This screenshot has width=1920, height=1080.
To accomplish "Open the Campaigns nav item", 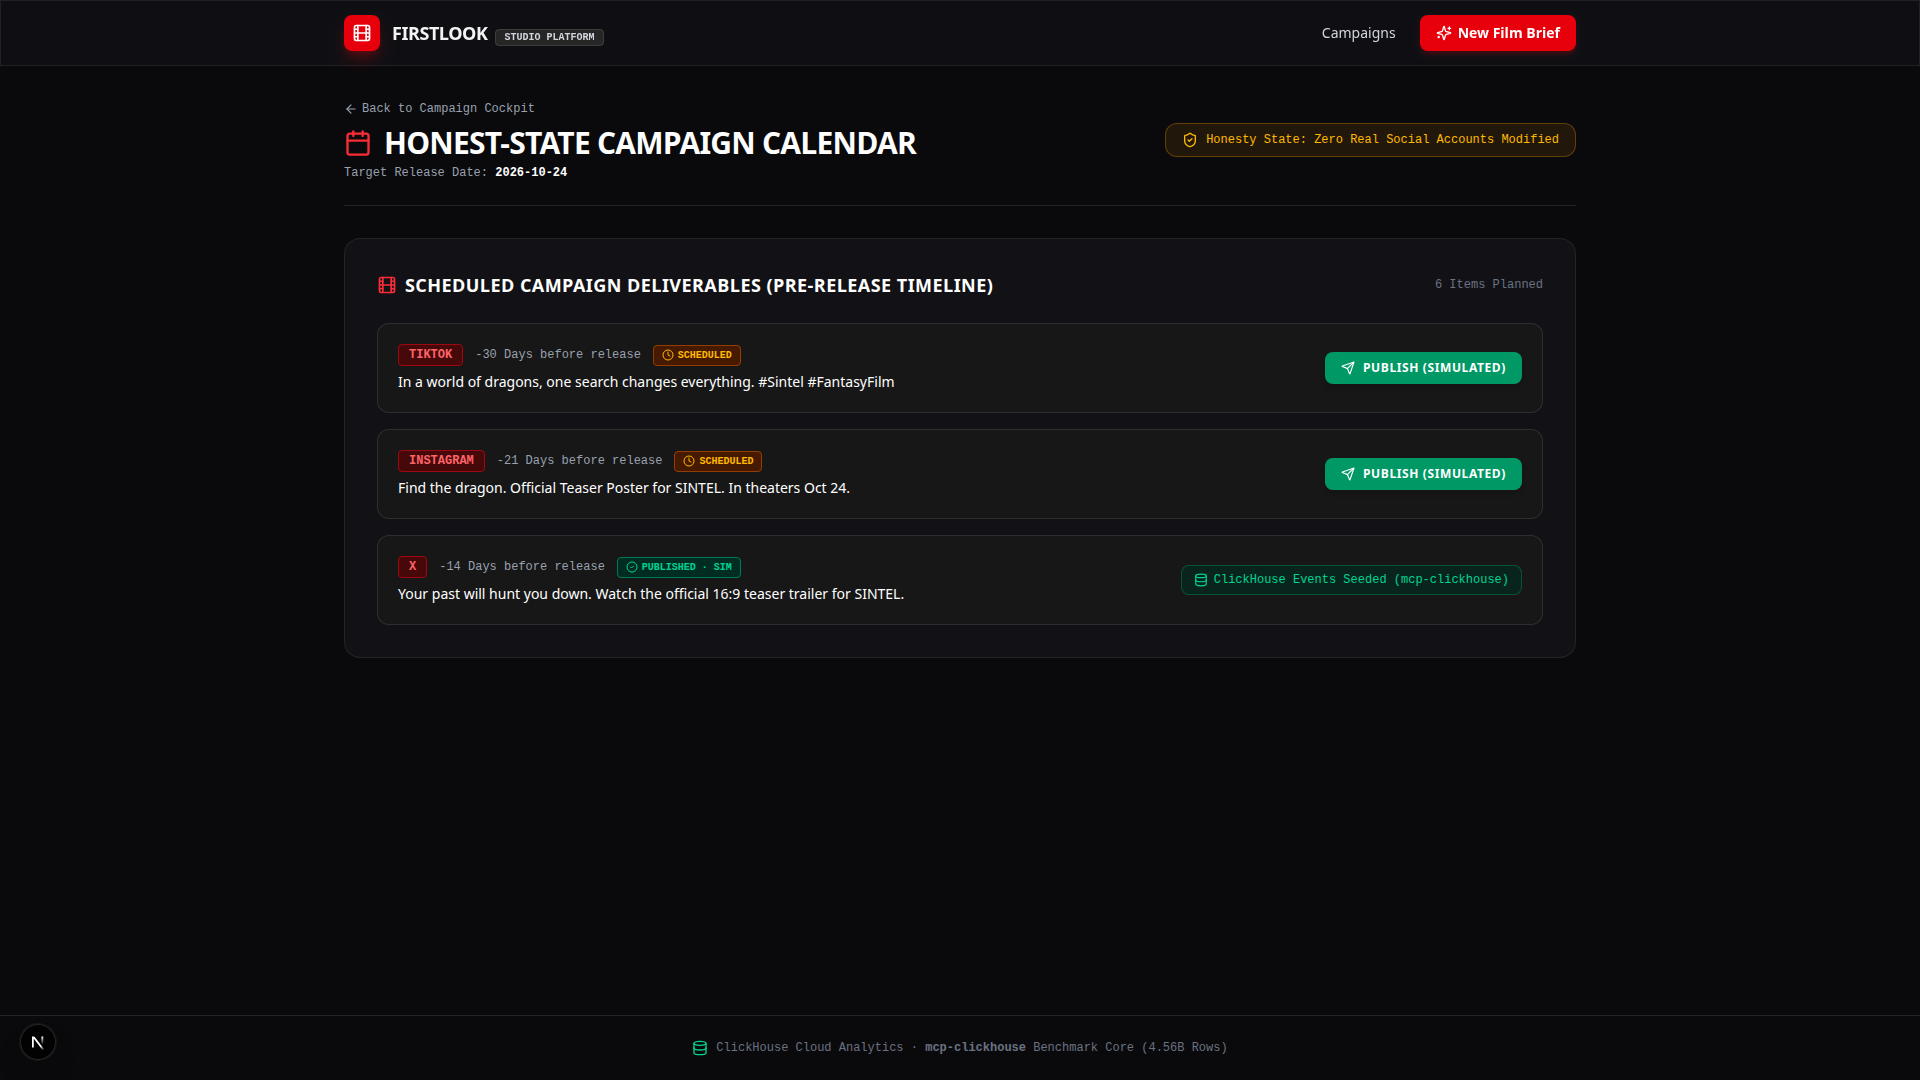I will (1358, 33).
